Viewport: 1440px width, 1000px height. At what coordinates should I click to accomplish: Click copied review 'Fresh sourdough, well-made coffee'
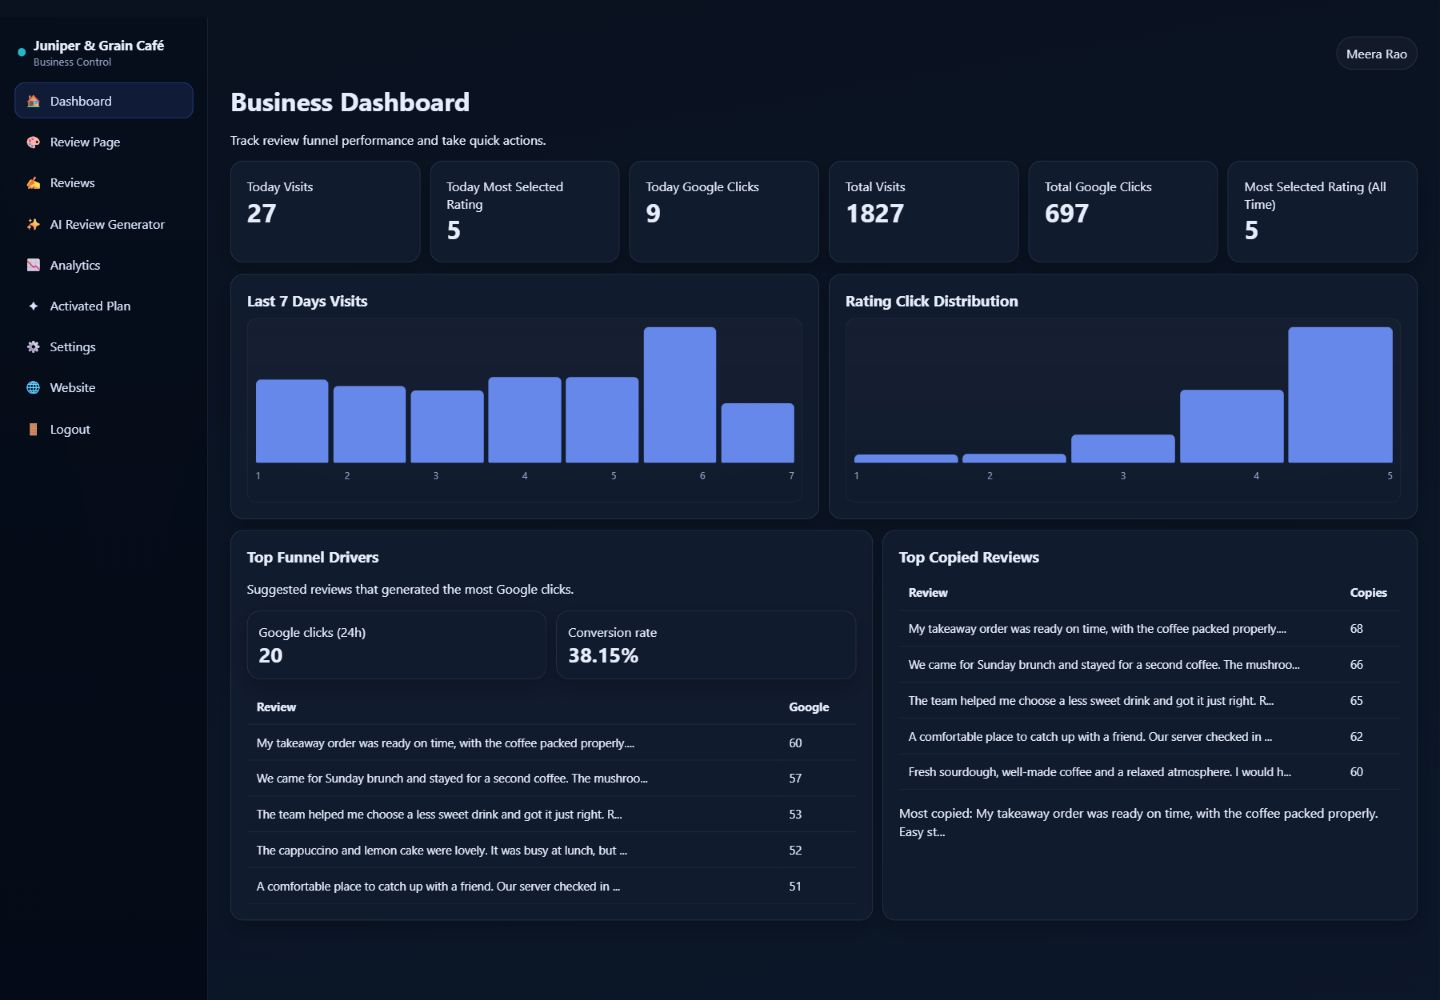(x=1149, y=772)
